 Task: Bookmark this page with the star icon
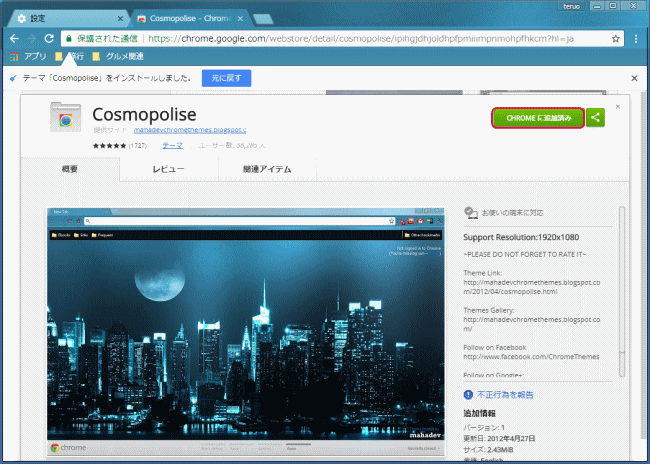(x=616, y=39)
